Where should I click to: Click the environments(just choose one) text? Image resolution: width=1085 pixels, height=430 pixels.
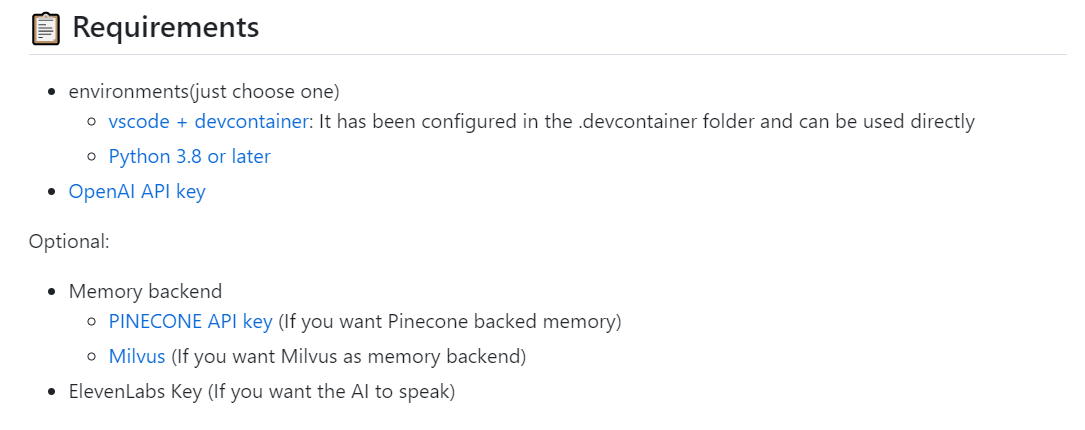(x=204, y=92)
